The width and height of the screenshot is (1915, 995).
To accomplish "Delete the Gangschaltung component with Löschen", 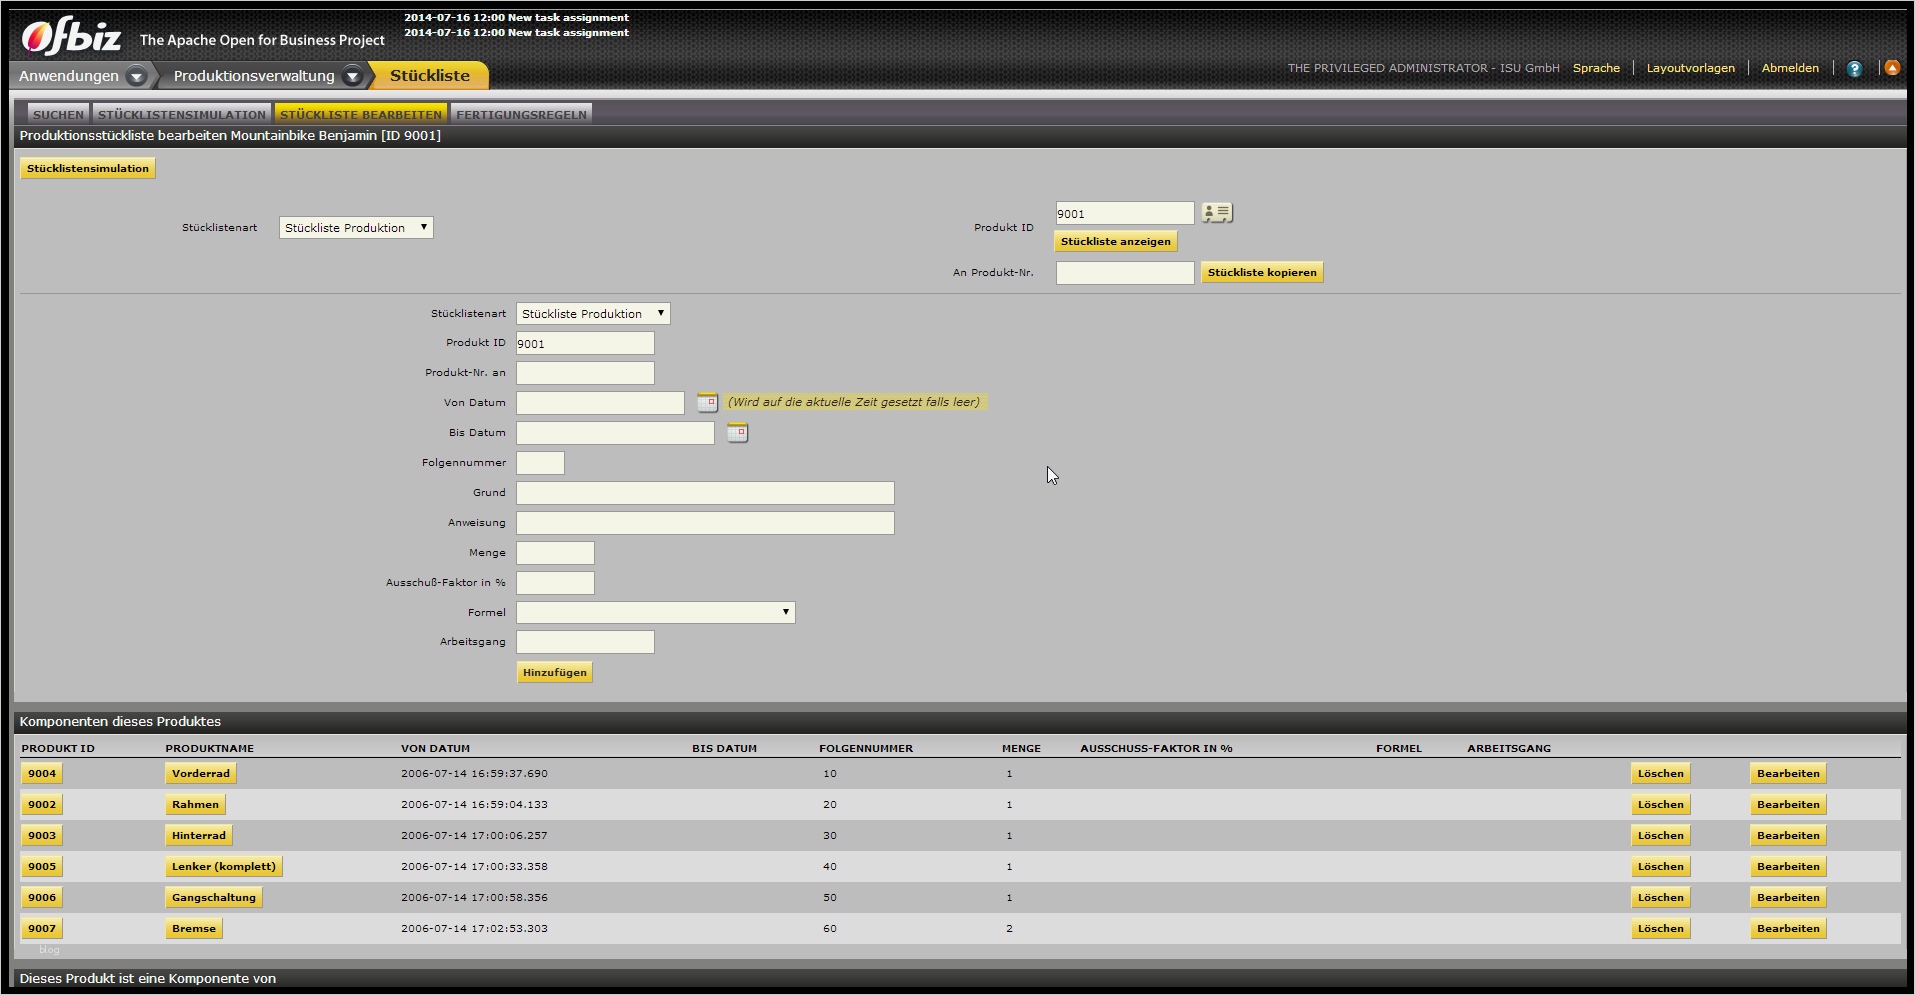I will pos(1660,898).
